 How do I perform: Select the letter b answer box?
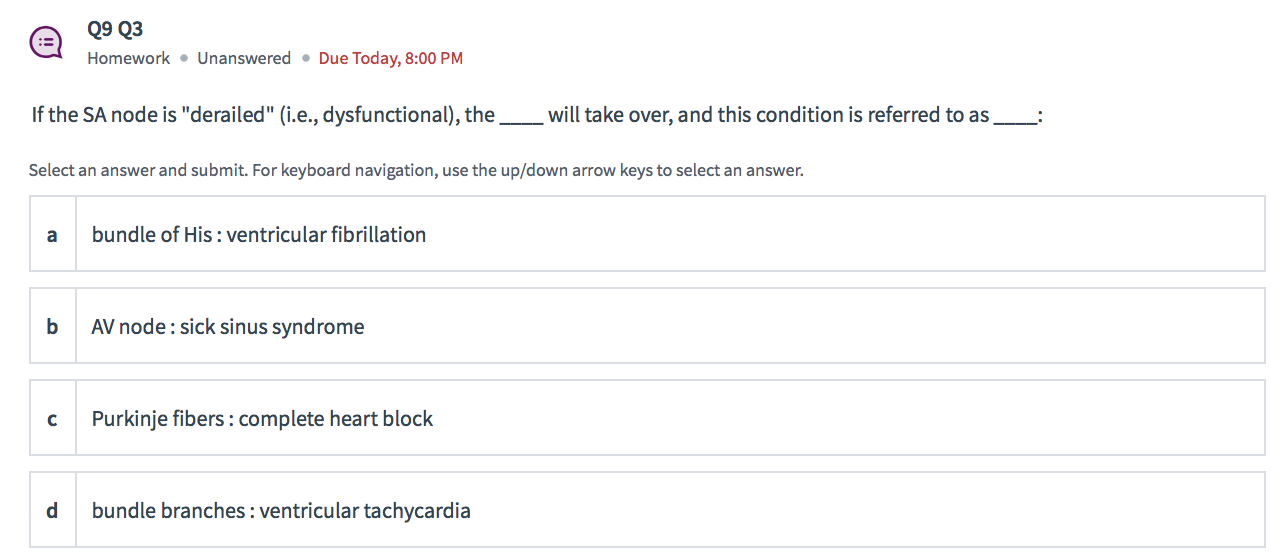click(52, 327)
